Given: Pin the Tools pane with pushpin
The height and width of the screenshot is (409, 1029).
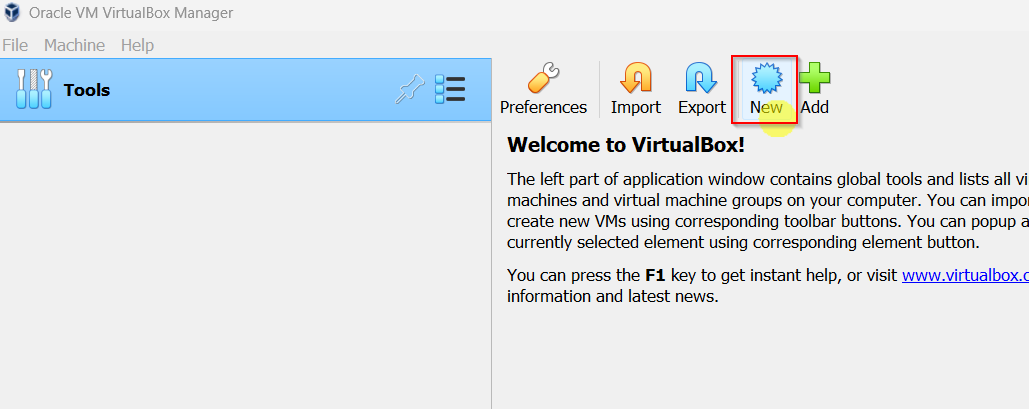Looking at the screenshot, I should point(409,90).
